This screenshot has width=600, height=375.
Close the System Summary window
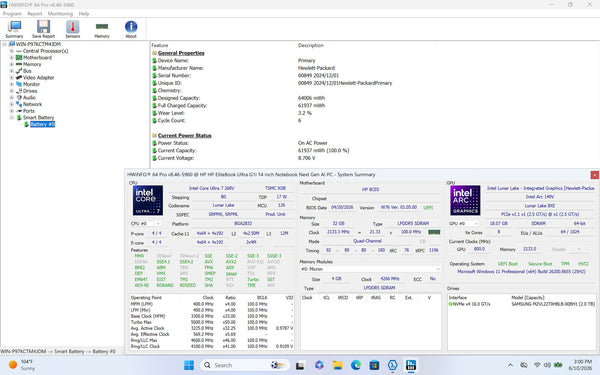coord(595,175)
